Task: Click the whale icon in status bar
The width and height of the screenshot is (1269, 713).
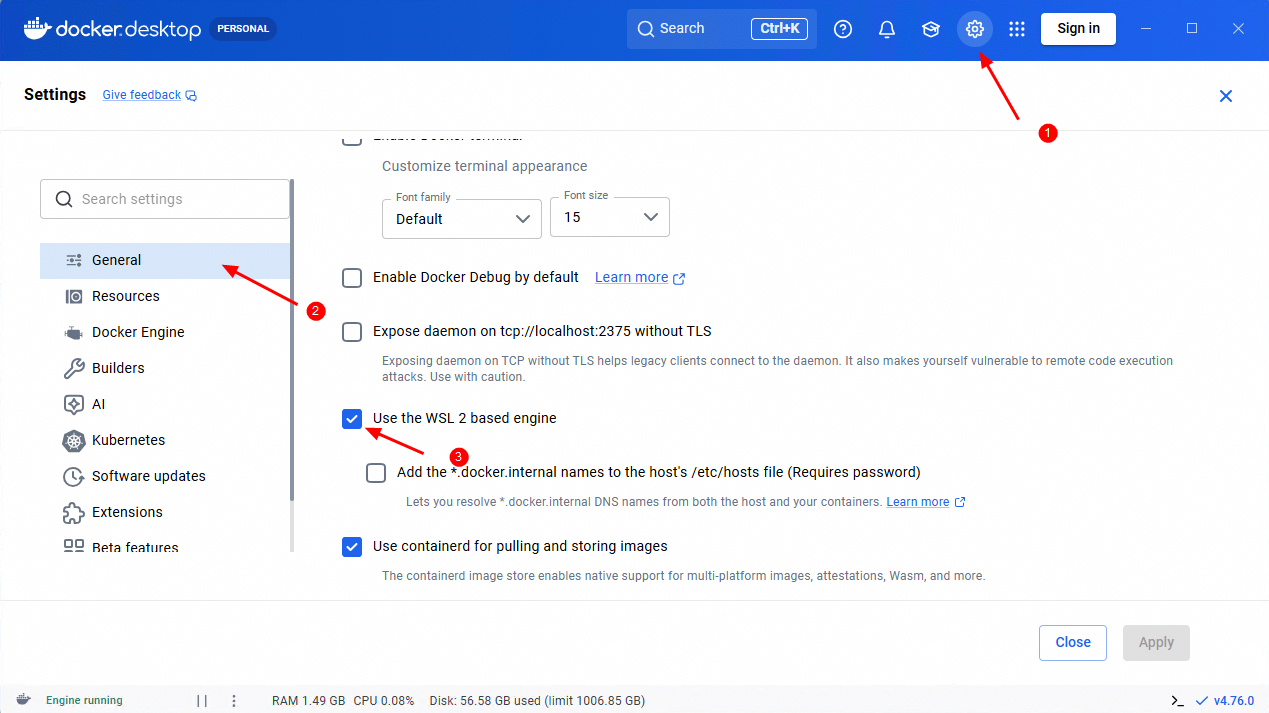Action: (23, 700)
